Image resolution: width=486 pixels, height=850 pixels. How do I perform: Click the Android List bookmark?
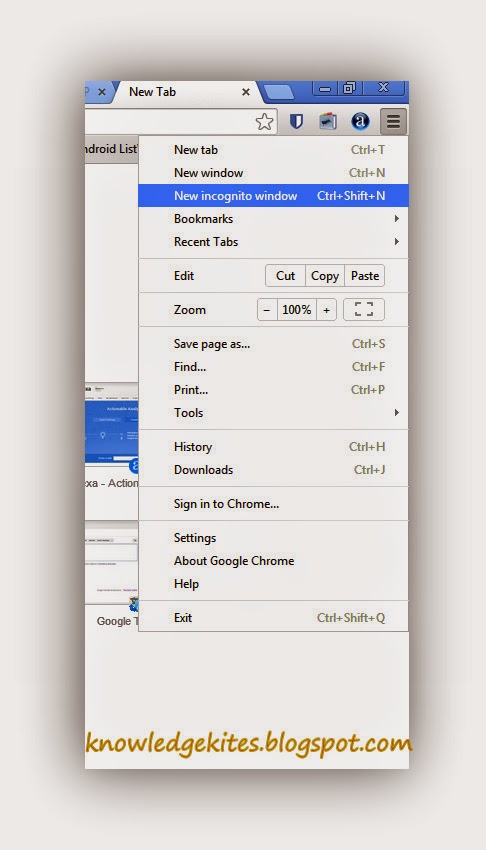(112, 149)
